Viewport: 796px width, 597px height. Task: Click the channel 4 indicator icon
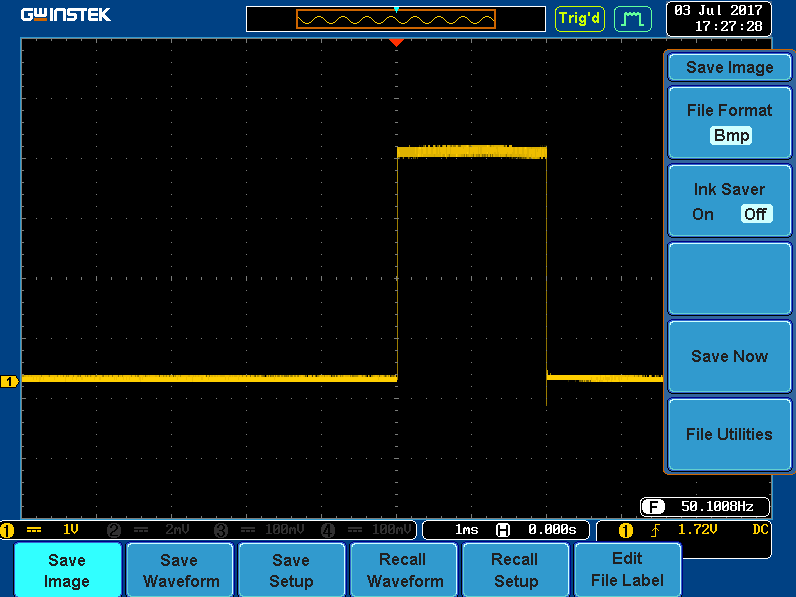[328, 530]
